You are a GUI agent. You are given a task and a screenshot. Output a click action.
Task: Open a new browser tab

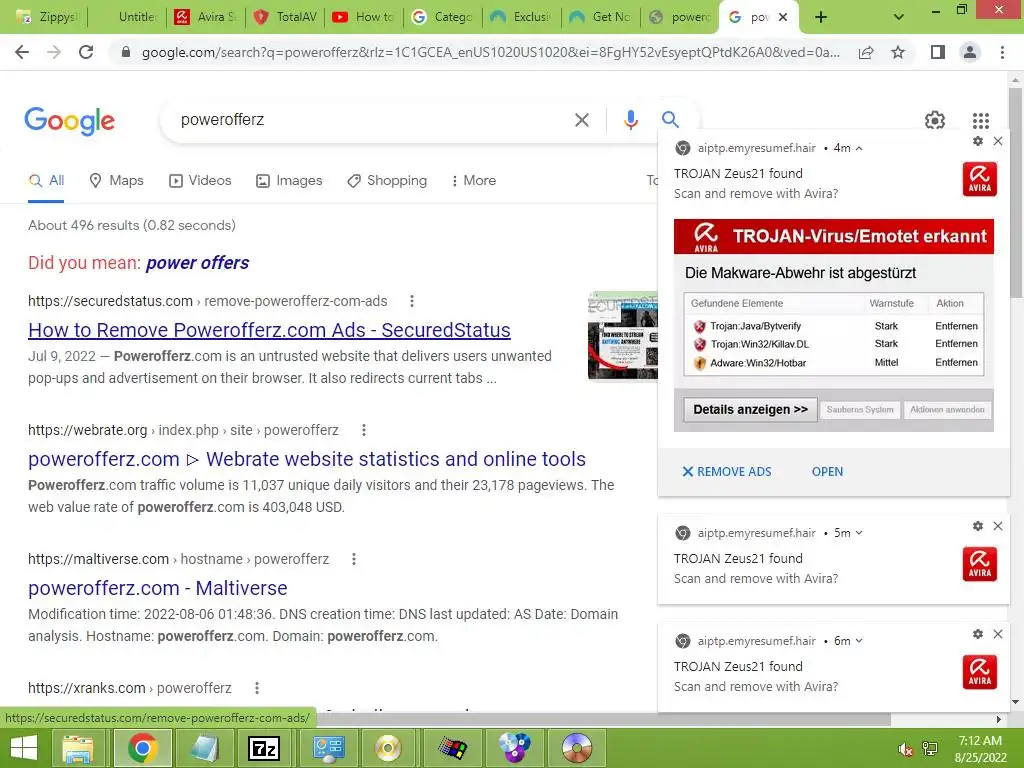click(821, 17)
